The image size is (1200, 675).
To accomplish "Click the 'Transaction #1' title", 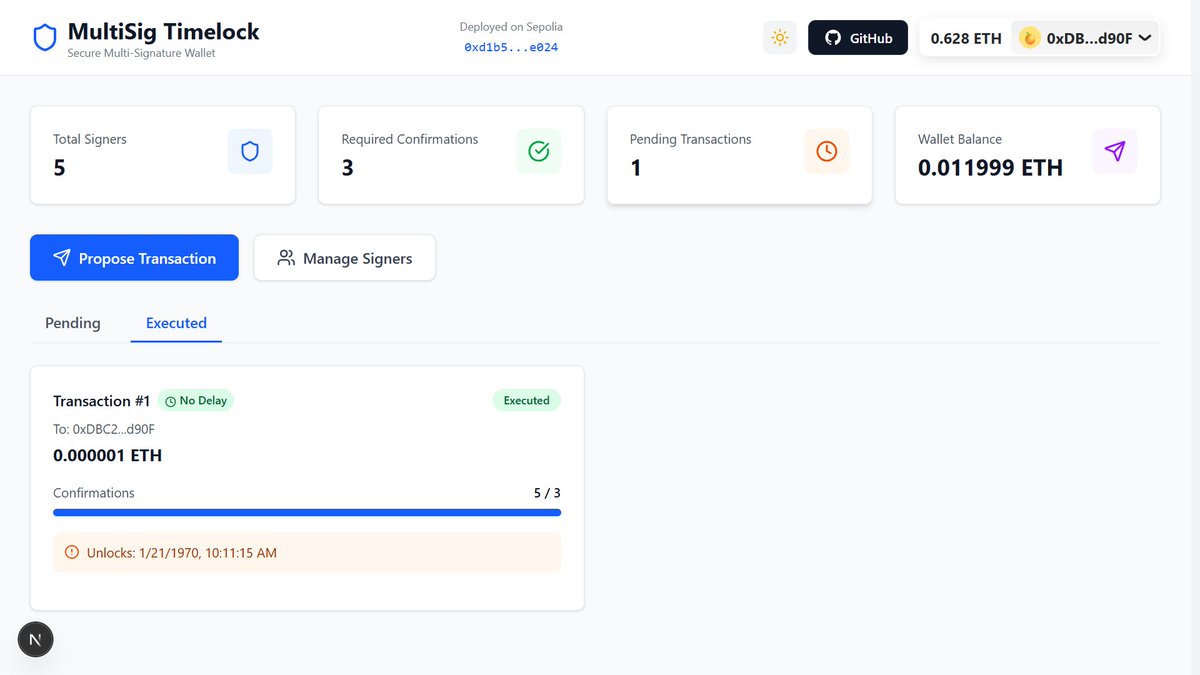I will pos(102,401).
